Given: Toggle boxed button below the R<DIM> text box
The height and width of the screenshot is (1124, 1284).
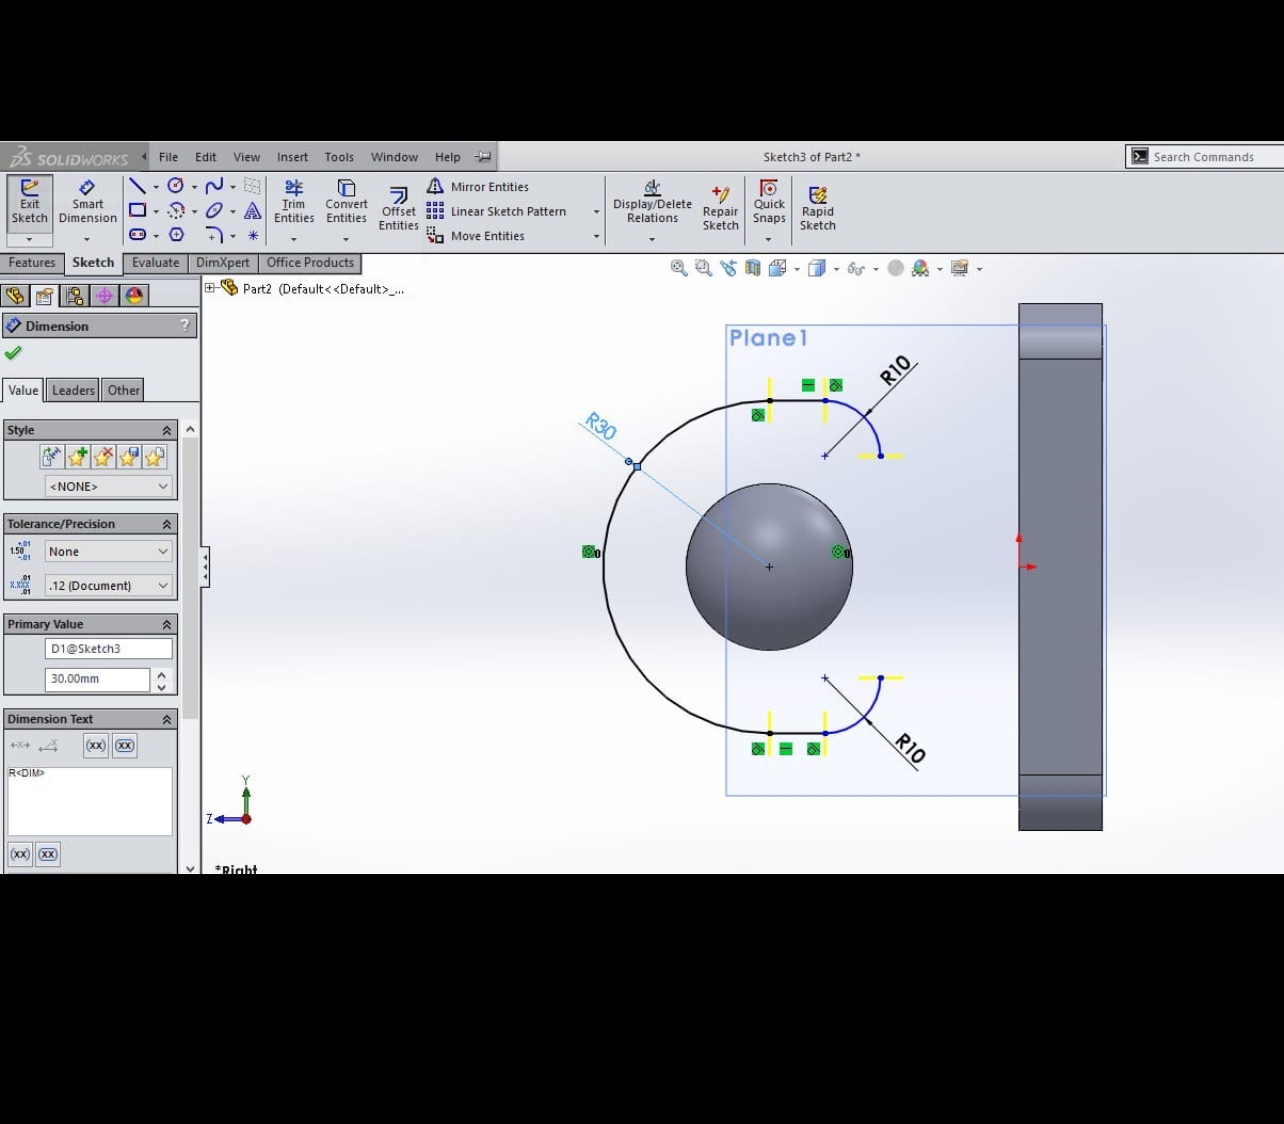Looking at the screenshot, I should click(x=48, y=854).
